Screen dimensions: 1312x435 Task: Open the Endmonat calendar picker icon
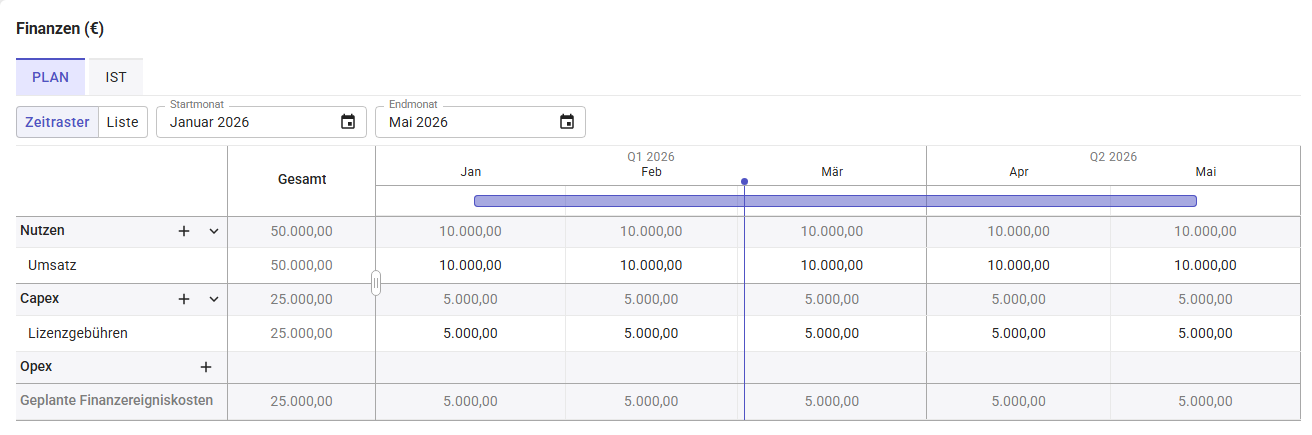pos(567,122)
